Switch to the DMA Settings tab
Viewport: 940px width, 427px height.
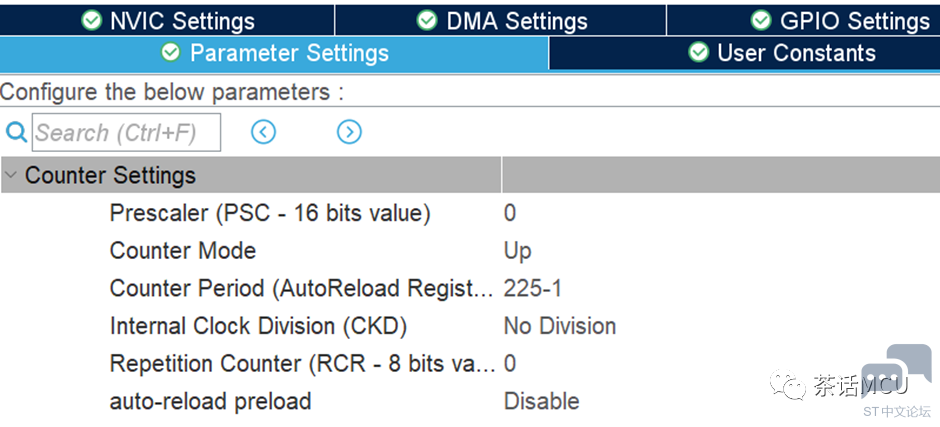click(501, 20)
